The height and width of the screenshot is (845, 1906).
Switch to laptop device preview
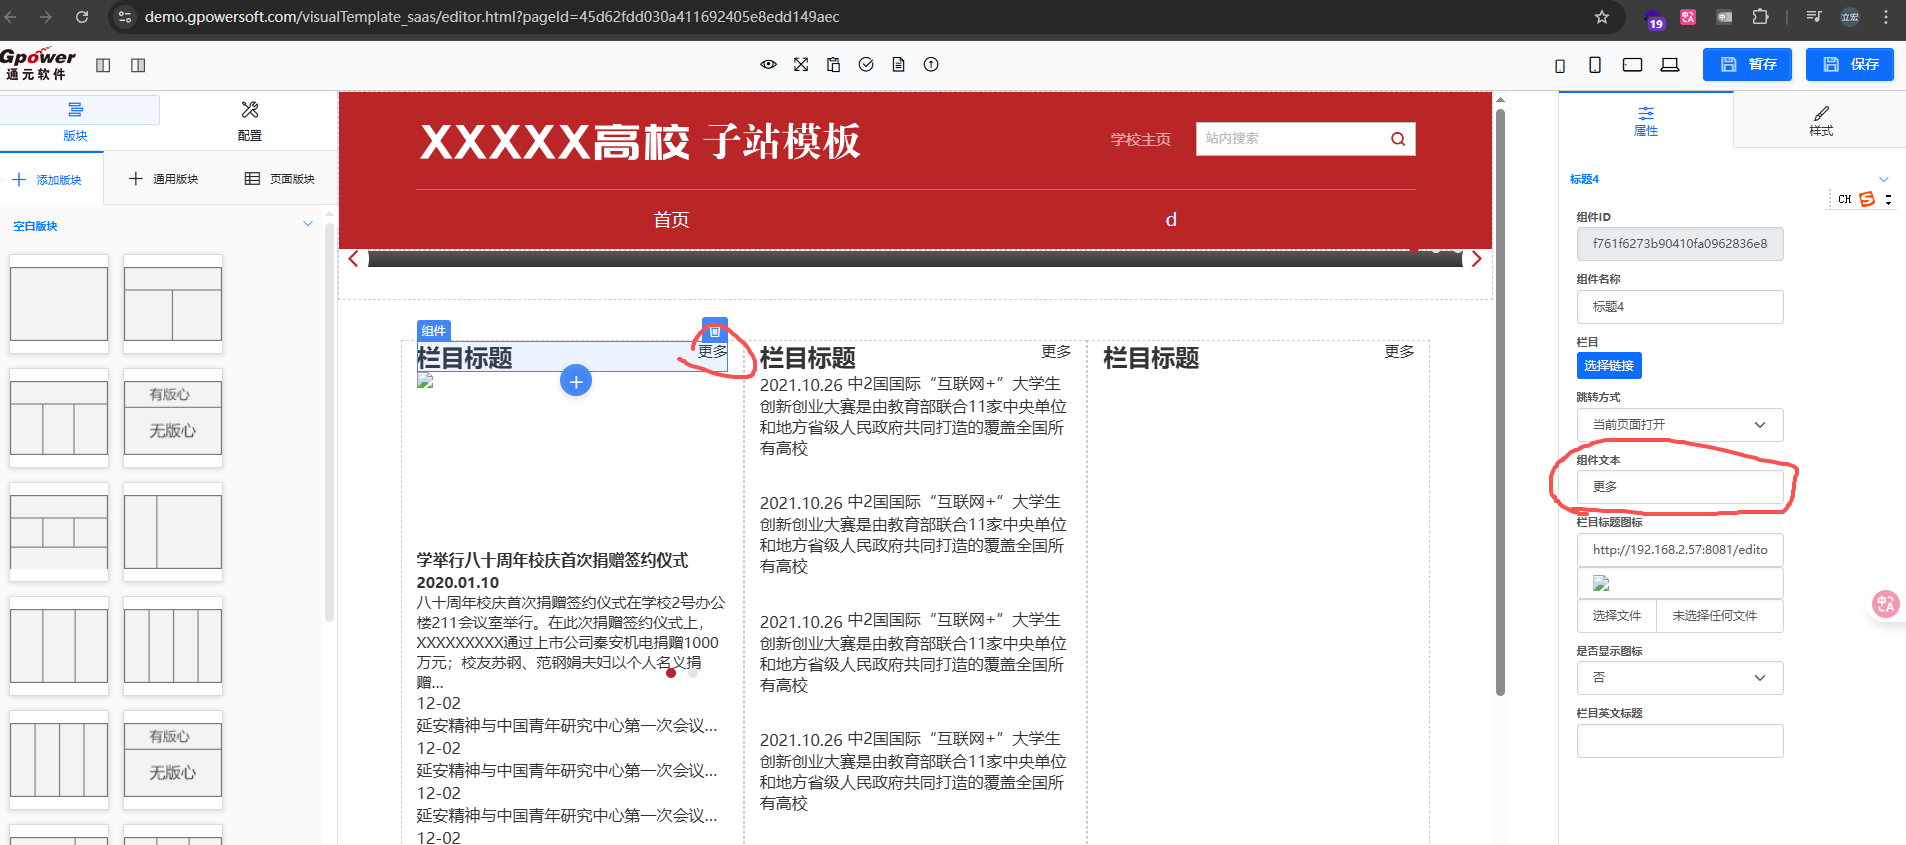click(x=1670, y=65)
